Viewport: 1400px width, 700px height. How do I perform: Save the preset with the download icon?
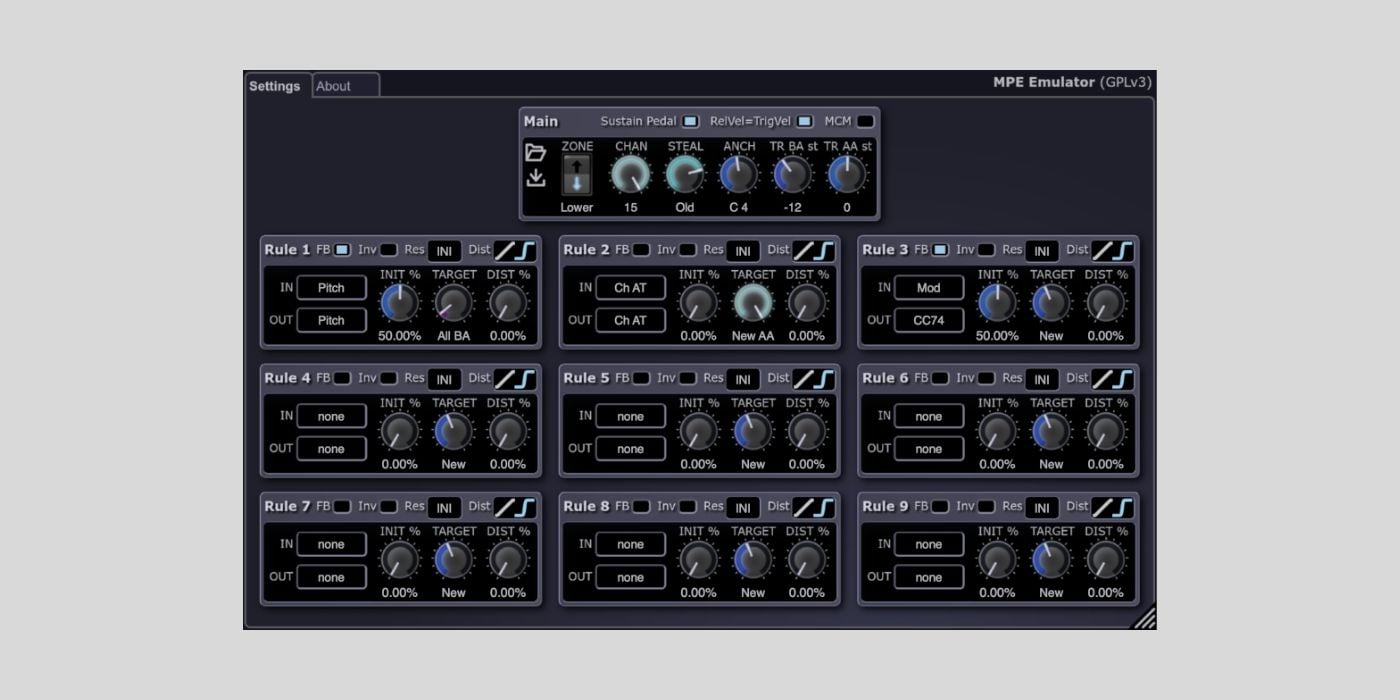pyautogui.click(x=537, y=177)
